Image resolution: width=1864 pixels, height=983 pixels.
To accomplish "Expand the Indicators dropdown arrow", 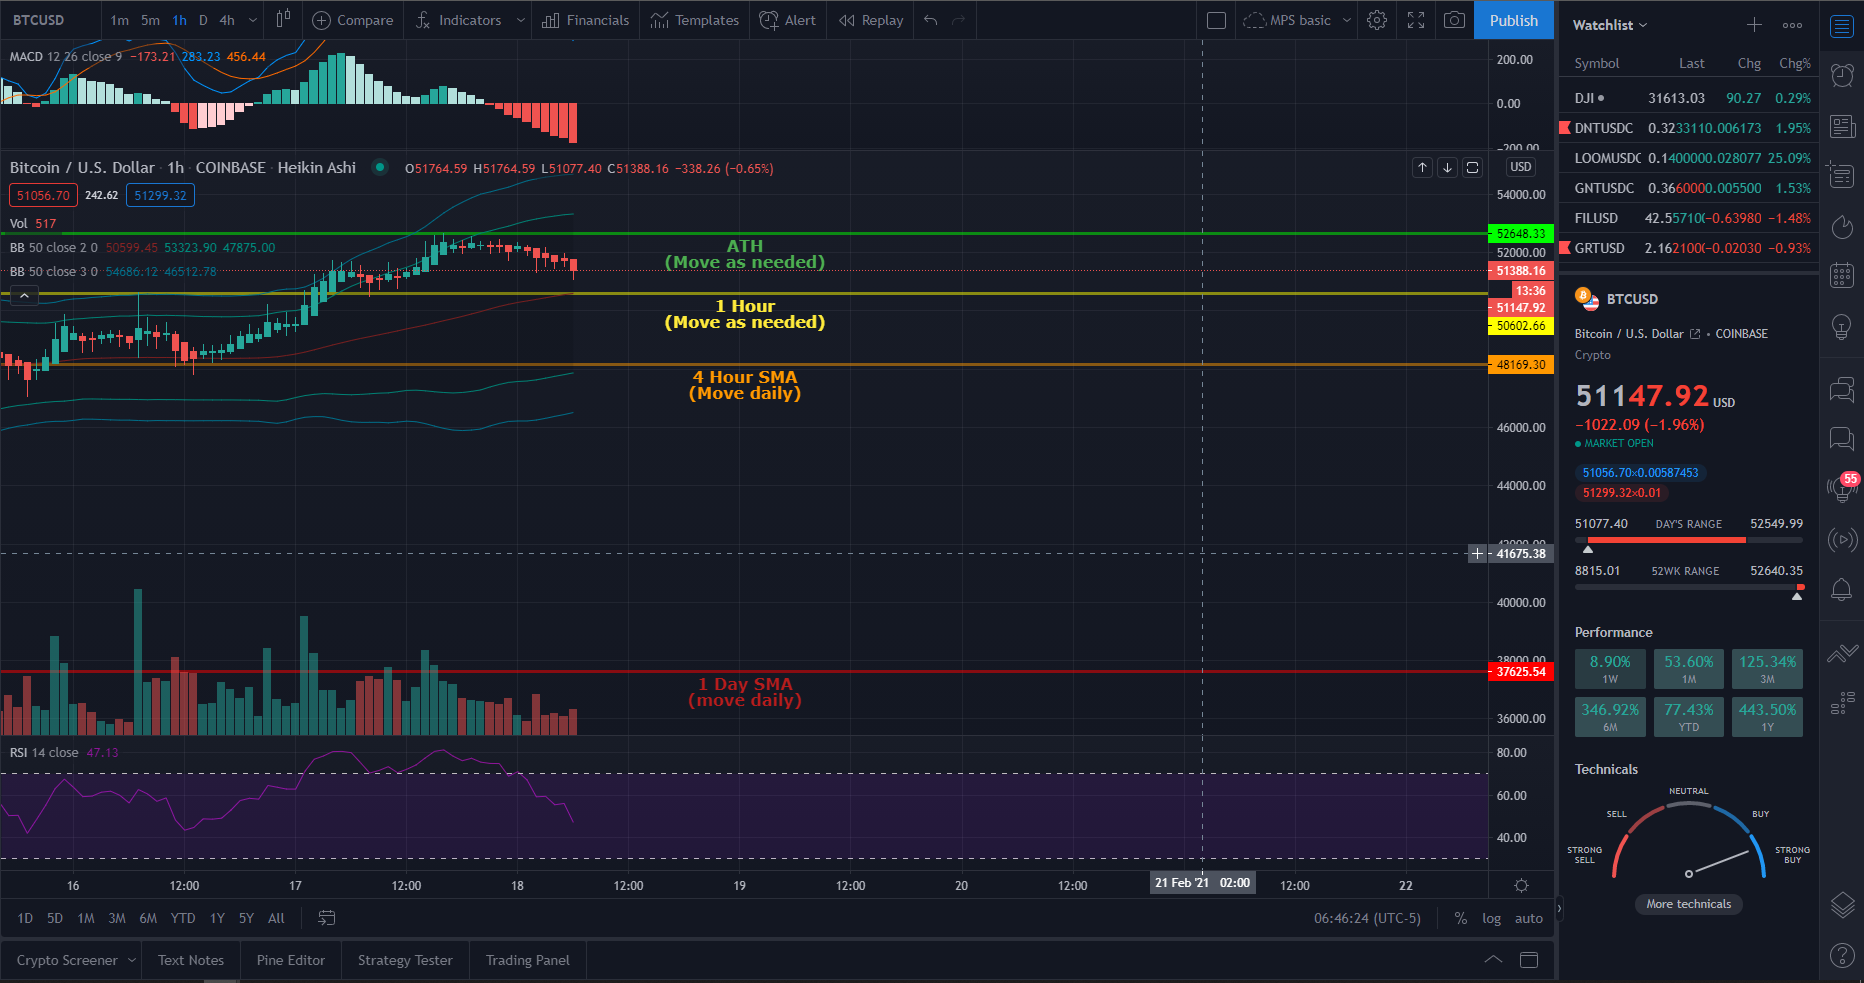I will pos(520,20).
